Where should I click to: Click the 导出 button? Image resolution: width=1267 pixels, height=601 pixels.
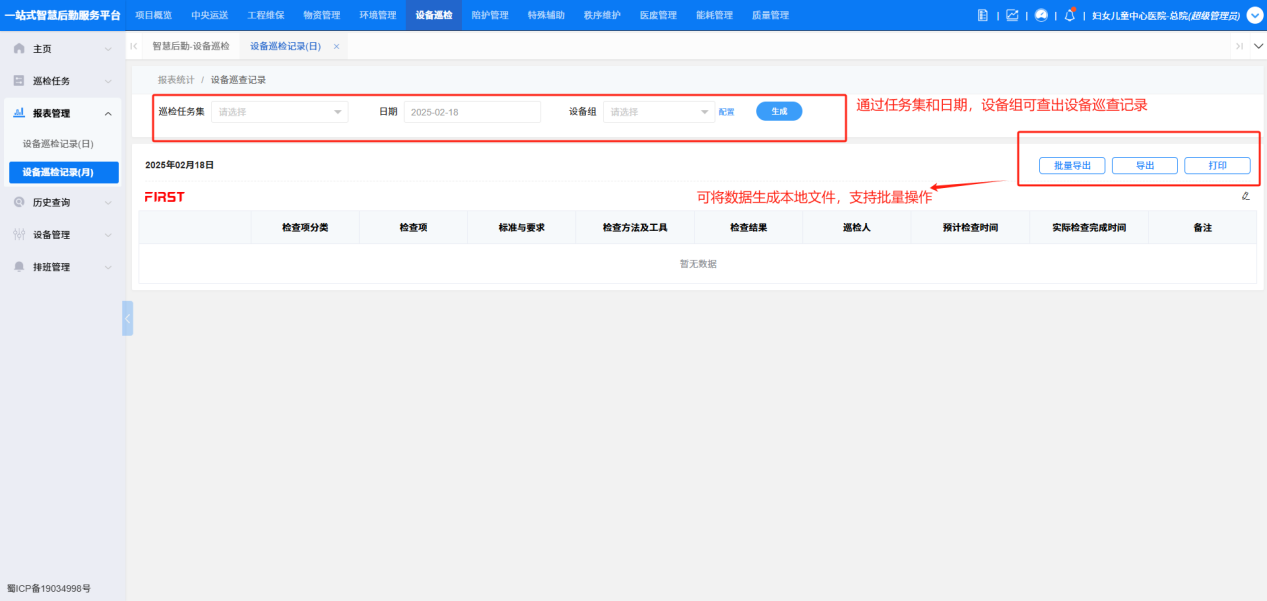1145,166
